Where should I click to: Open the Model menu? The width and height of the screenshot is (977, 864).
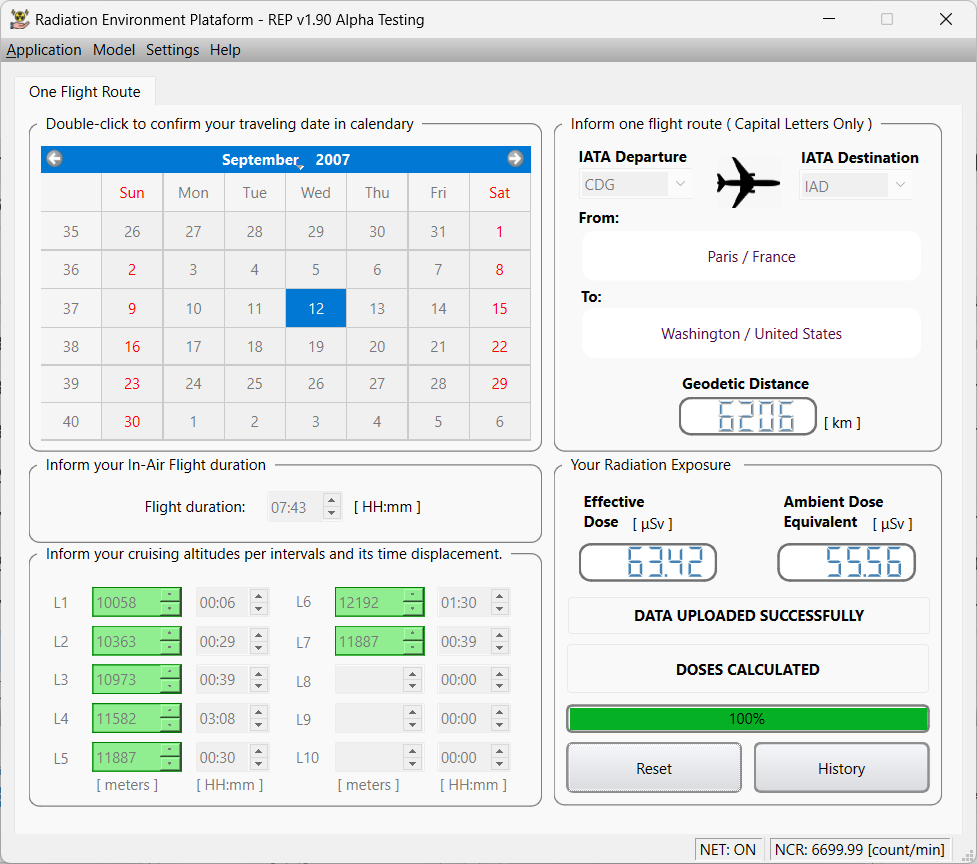[x=114, y=50]
